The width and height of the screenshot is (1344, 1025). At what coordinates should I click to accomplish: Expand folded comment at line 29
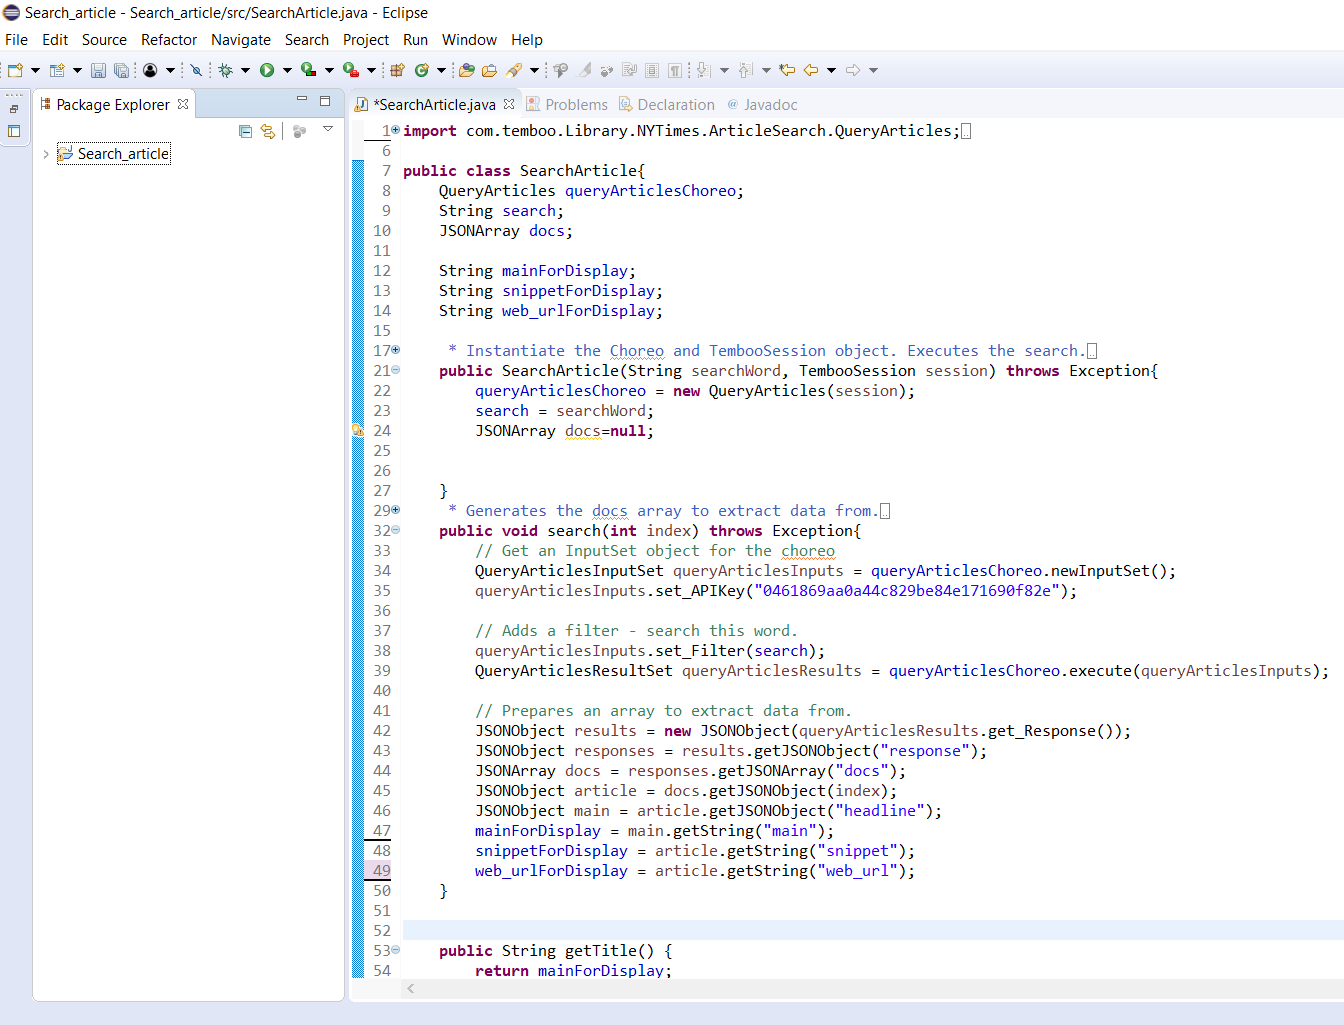396,510
